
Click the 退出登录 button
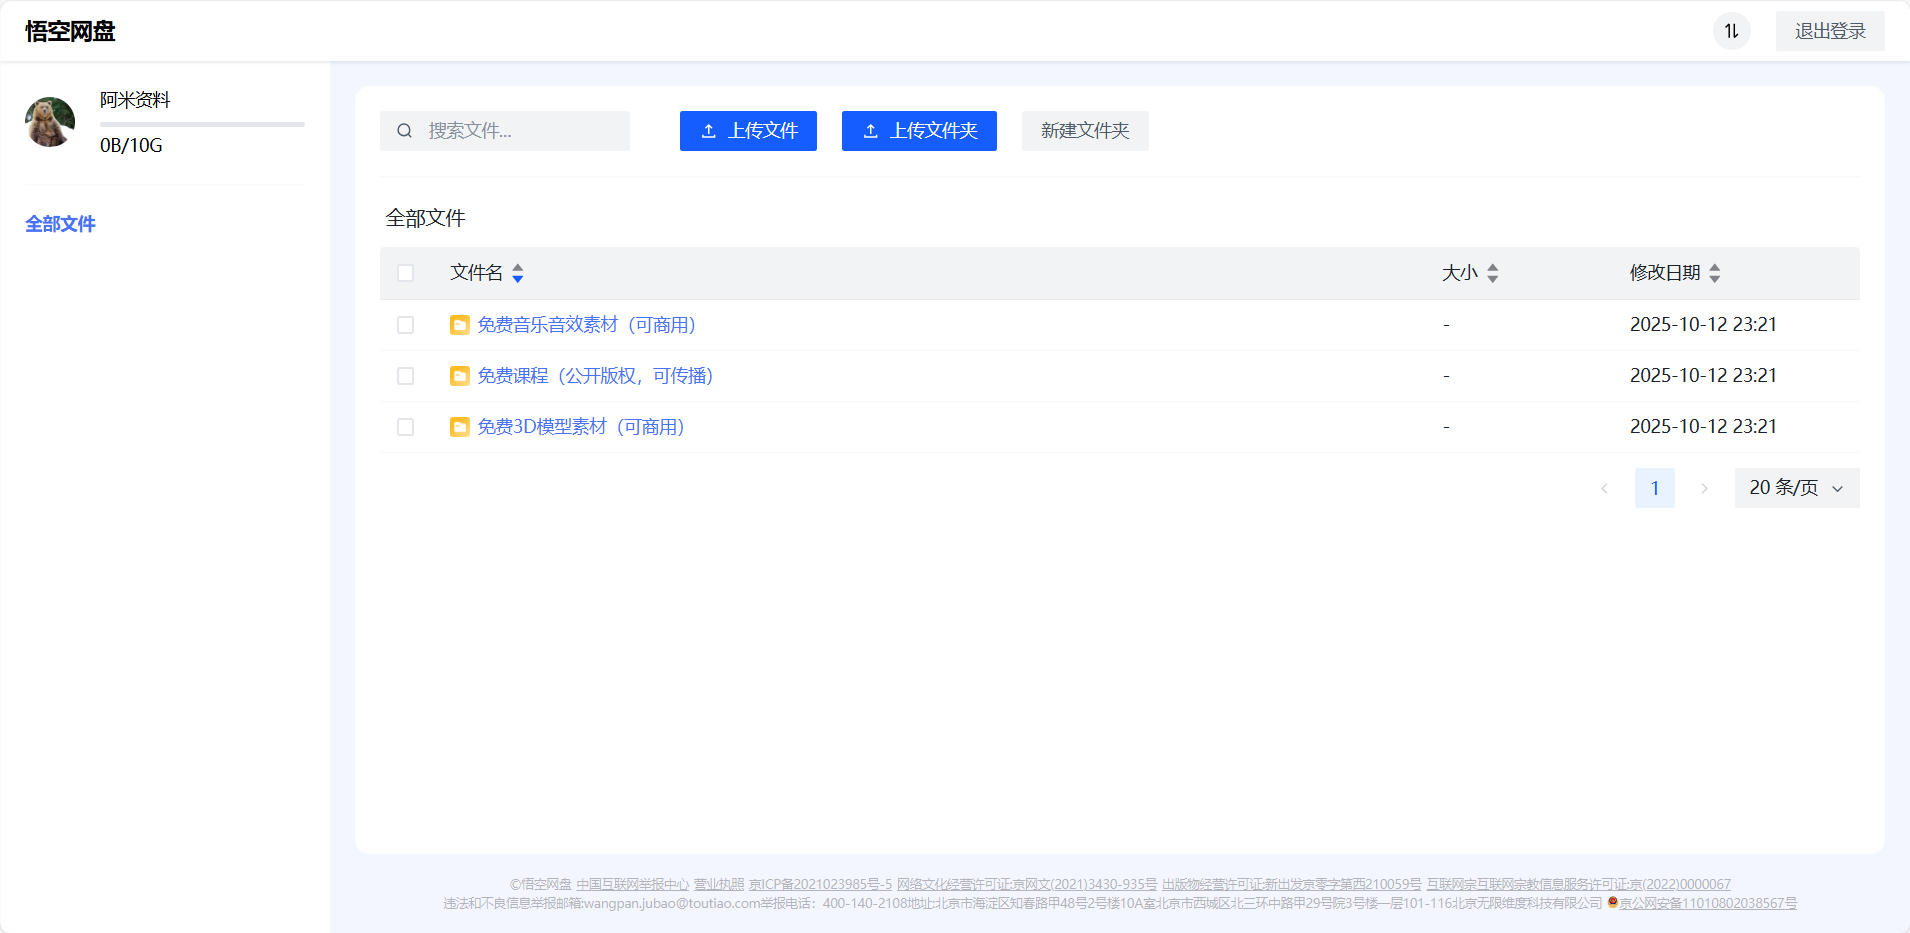pos(1829,30)
